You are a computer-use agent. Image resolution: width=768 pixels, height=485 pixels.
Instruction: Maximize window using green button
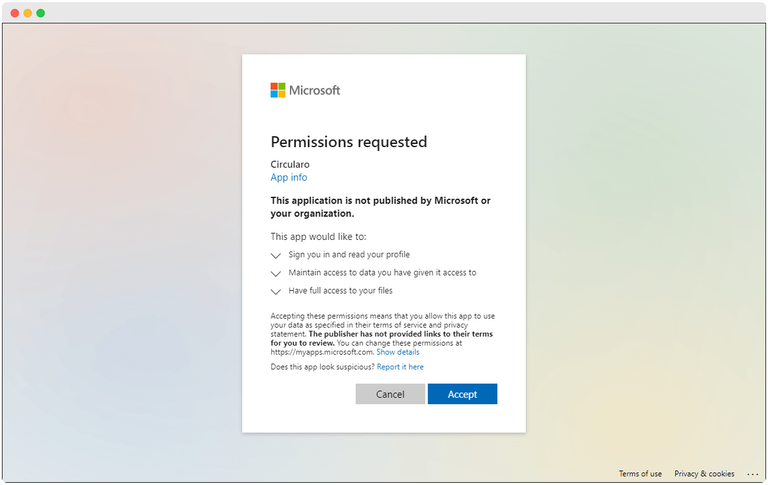coord(41,13)
